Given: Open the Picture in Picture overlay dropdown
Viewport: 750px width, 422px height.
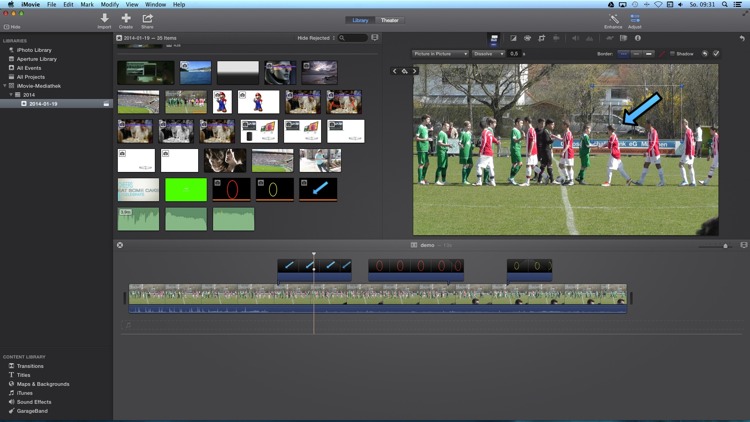Looking at the screenshot, I should click(440, 54).
